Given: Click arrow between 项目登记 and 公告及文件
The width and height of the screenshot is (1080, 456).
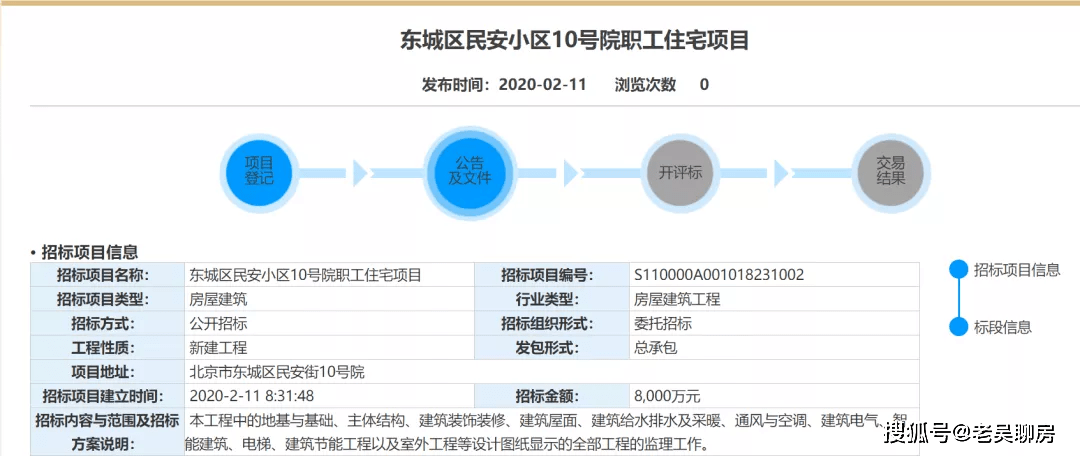Looking at the screenshot, I should [360, 172].
